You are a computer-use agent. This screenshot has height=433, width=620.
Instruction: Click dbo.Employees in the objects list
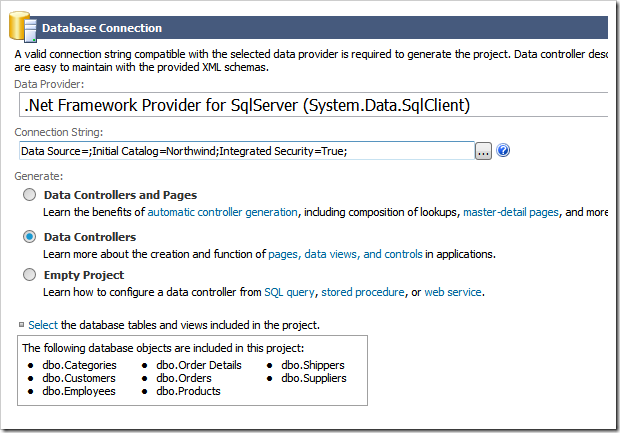(x=79, y=391)
